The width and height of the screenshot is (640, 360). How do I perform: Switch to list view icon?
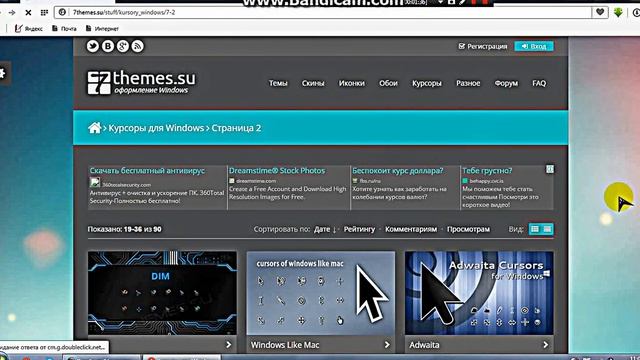coord(547,229)
